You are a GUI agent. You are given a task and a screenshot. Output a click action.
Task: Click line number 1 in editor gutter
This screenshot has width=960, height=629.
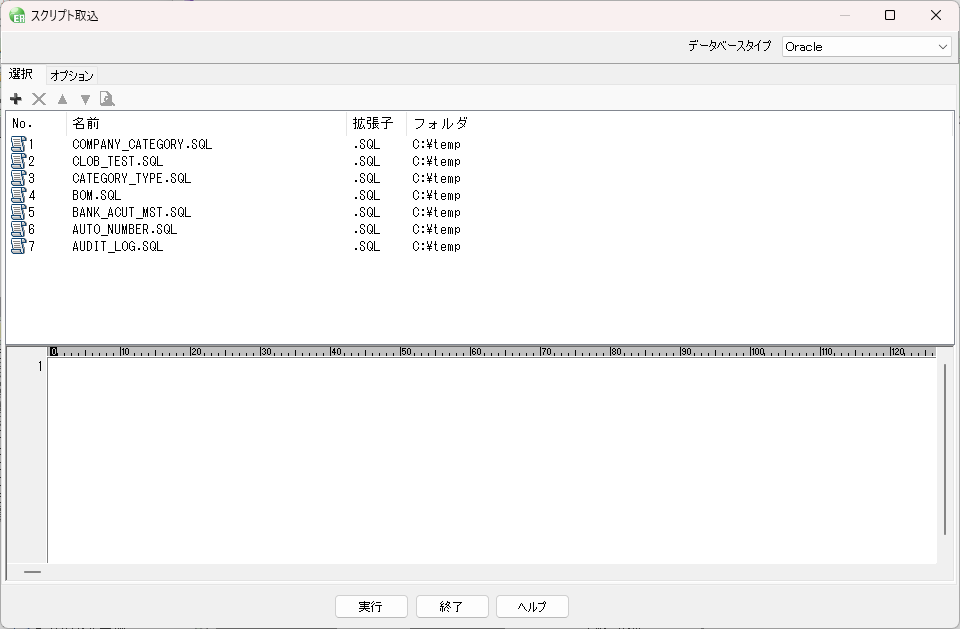(40, 366)
